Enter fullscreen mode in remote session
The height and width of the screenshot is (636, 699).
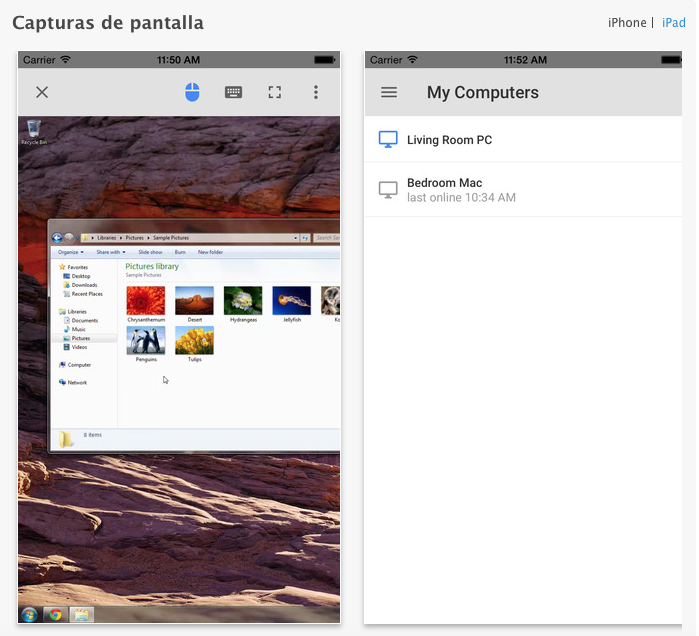point(274,92)
